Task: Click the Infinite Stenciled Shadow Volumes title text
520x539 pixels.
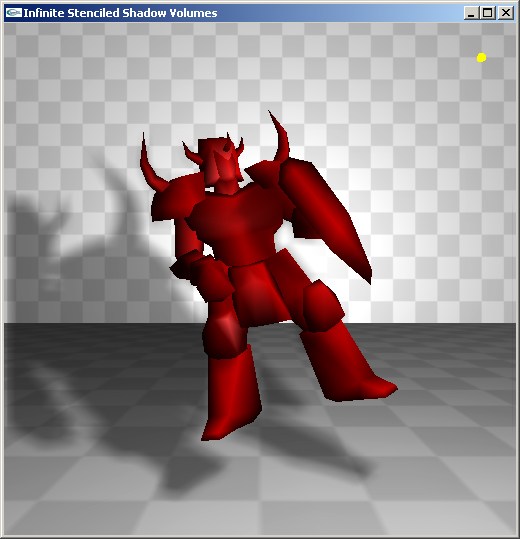Action: [120, 13]
